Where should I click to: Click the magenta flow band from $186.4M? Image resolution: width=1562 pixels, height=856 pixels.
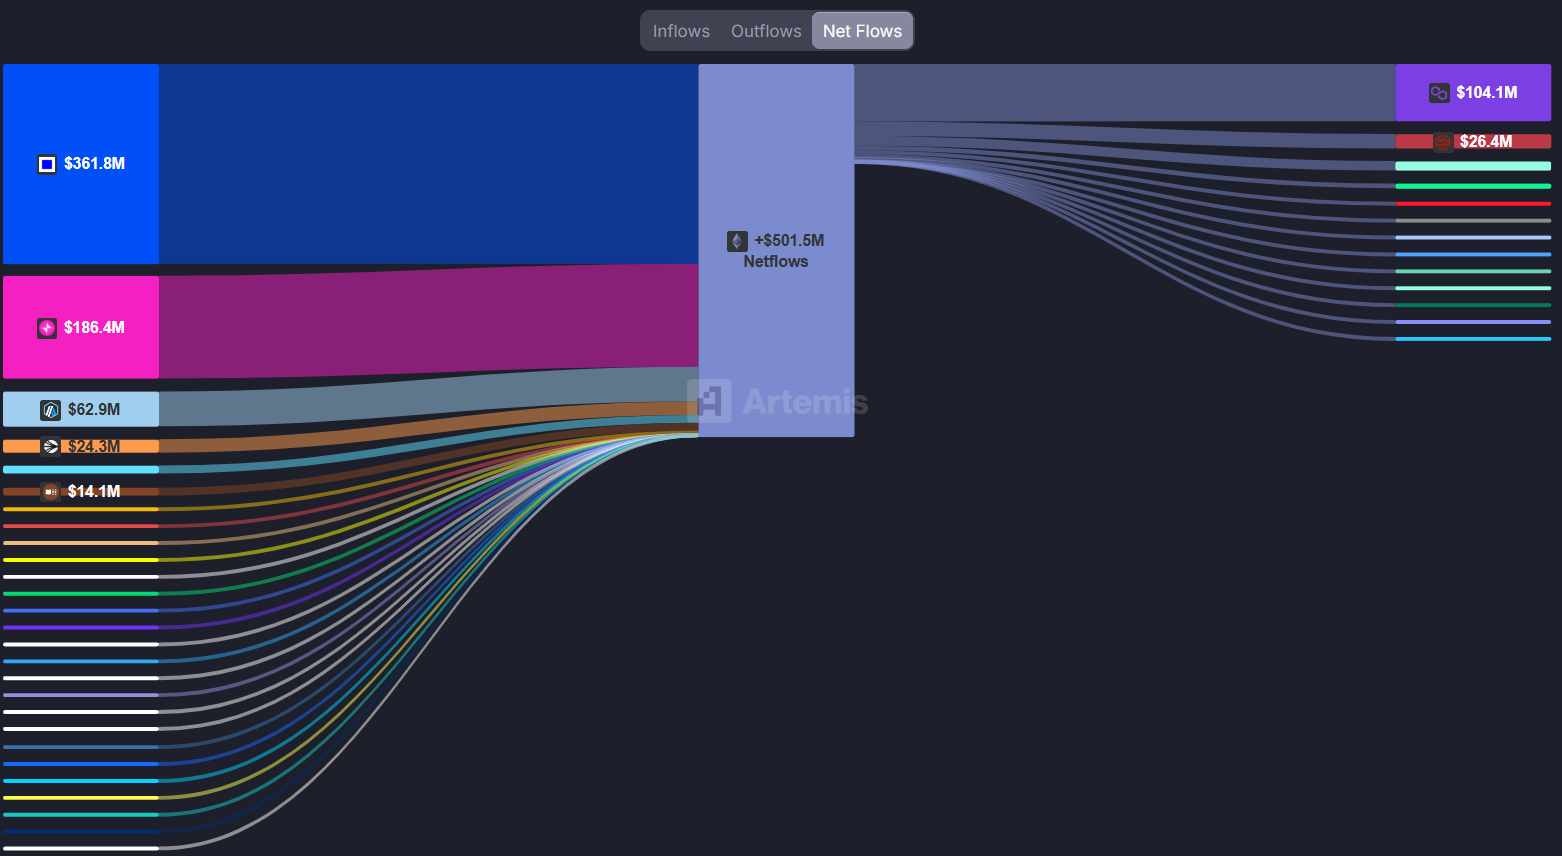coord(428,320)
